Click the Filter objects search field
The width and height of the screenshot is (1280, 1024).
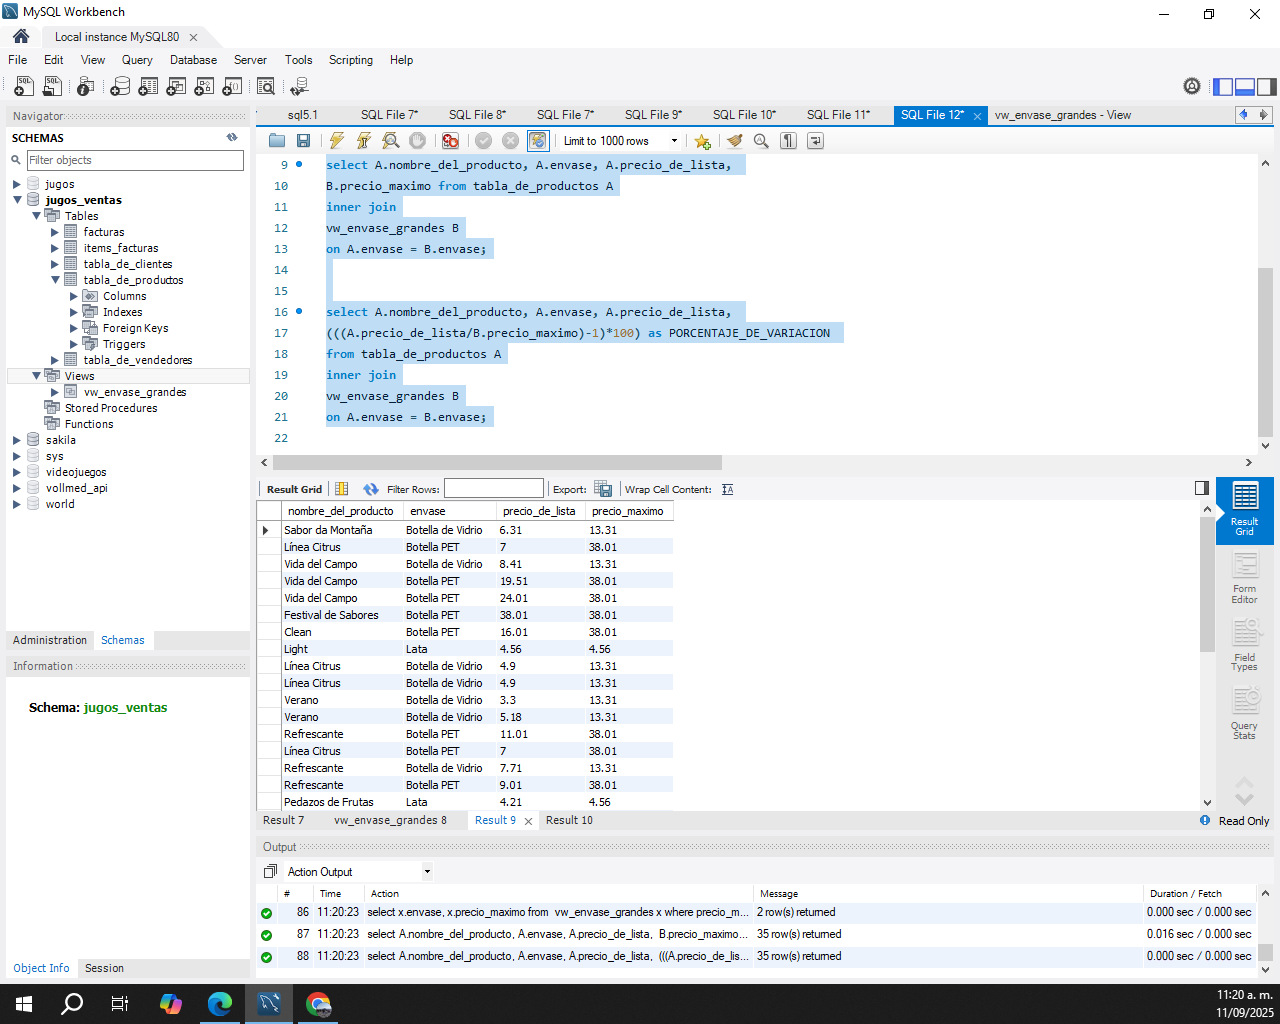(x=135, y=160)
